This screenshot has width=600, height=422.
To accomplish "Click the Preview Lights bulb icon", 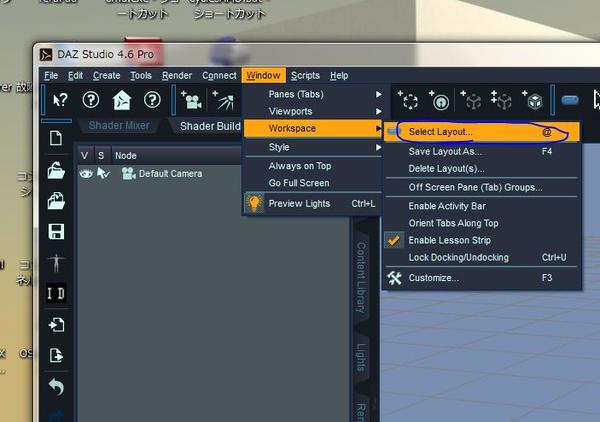I will pyautogui.click(x=254, y=203).
